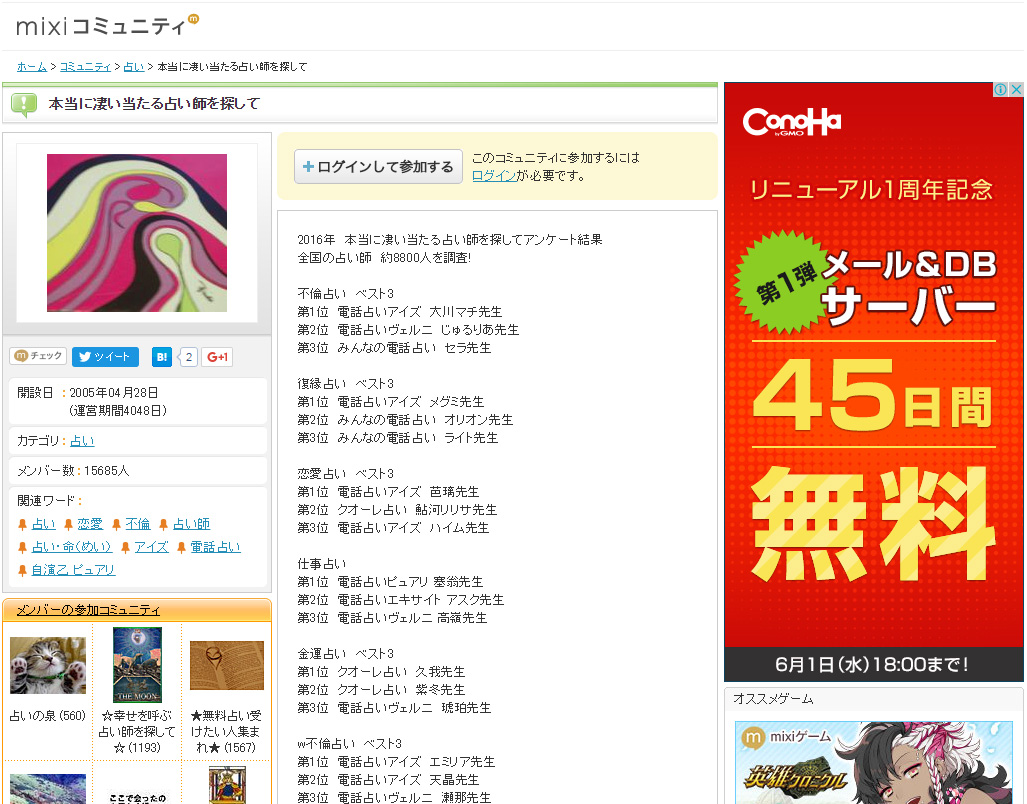Click the Google +1 button
Viewport: 1027px width, 804px height.
[217, 357]
